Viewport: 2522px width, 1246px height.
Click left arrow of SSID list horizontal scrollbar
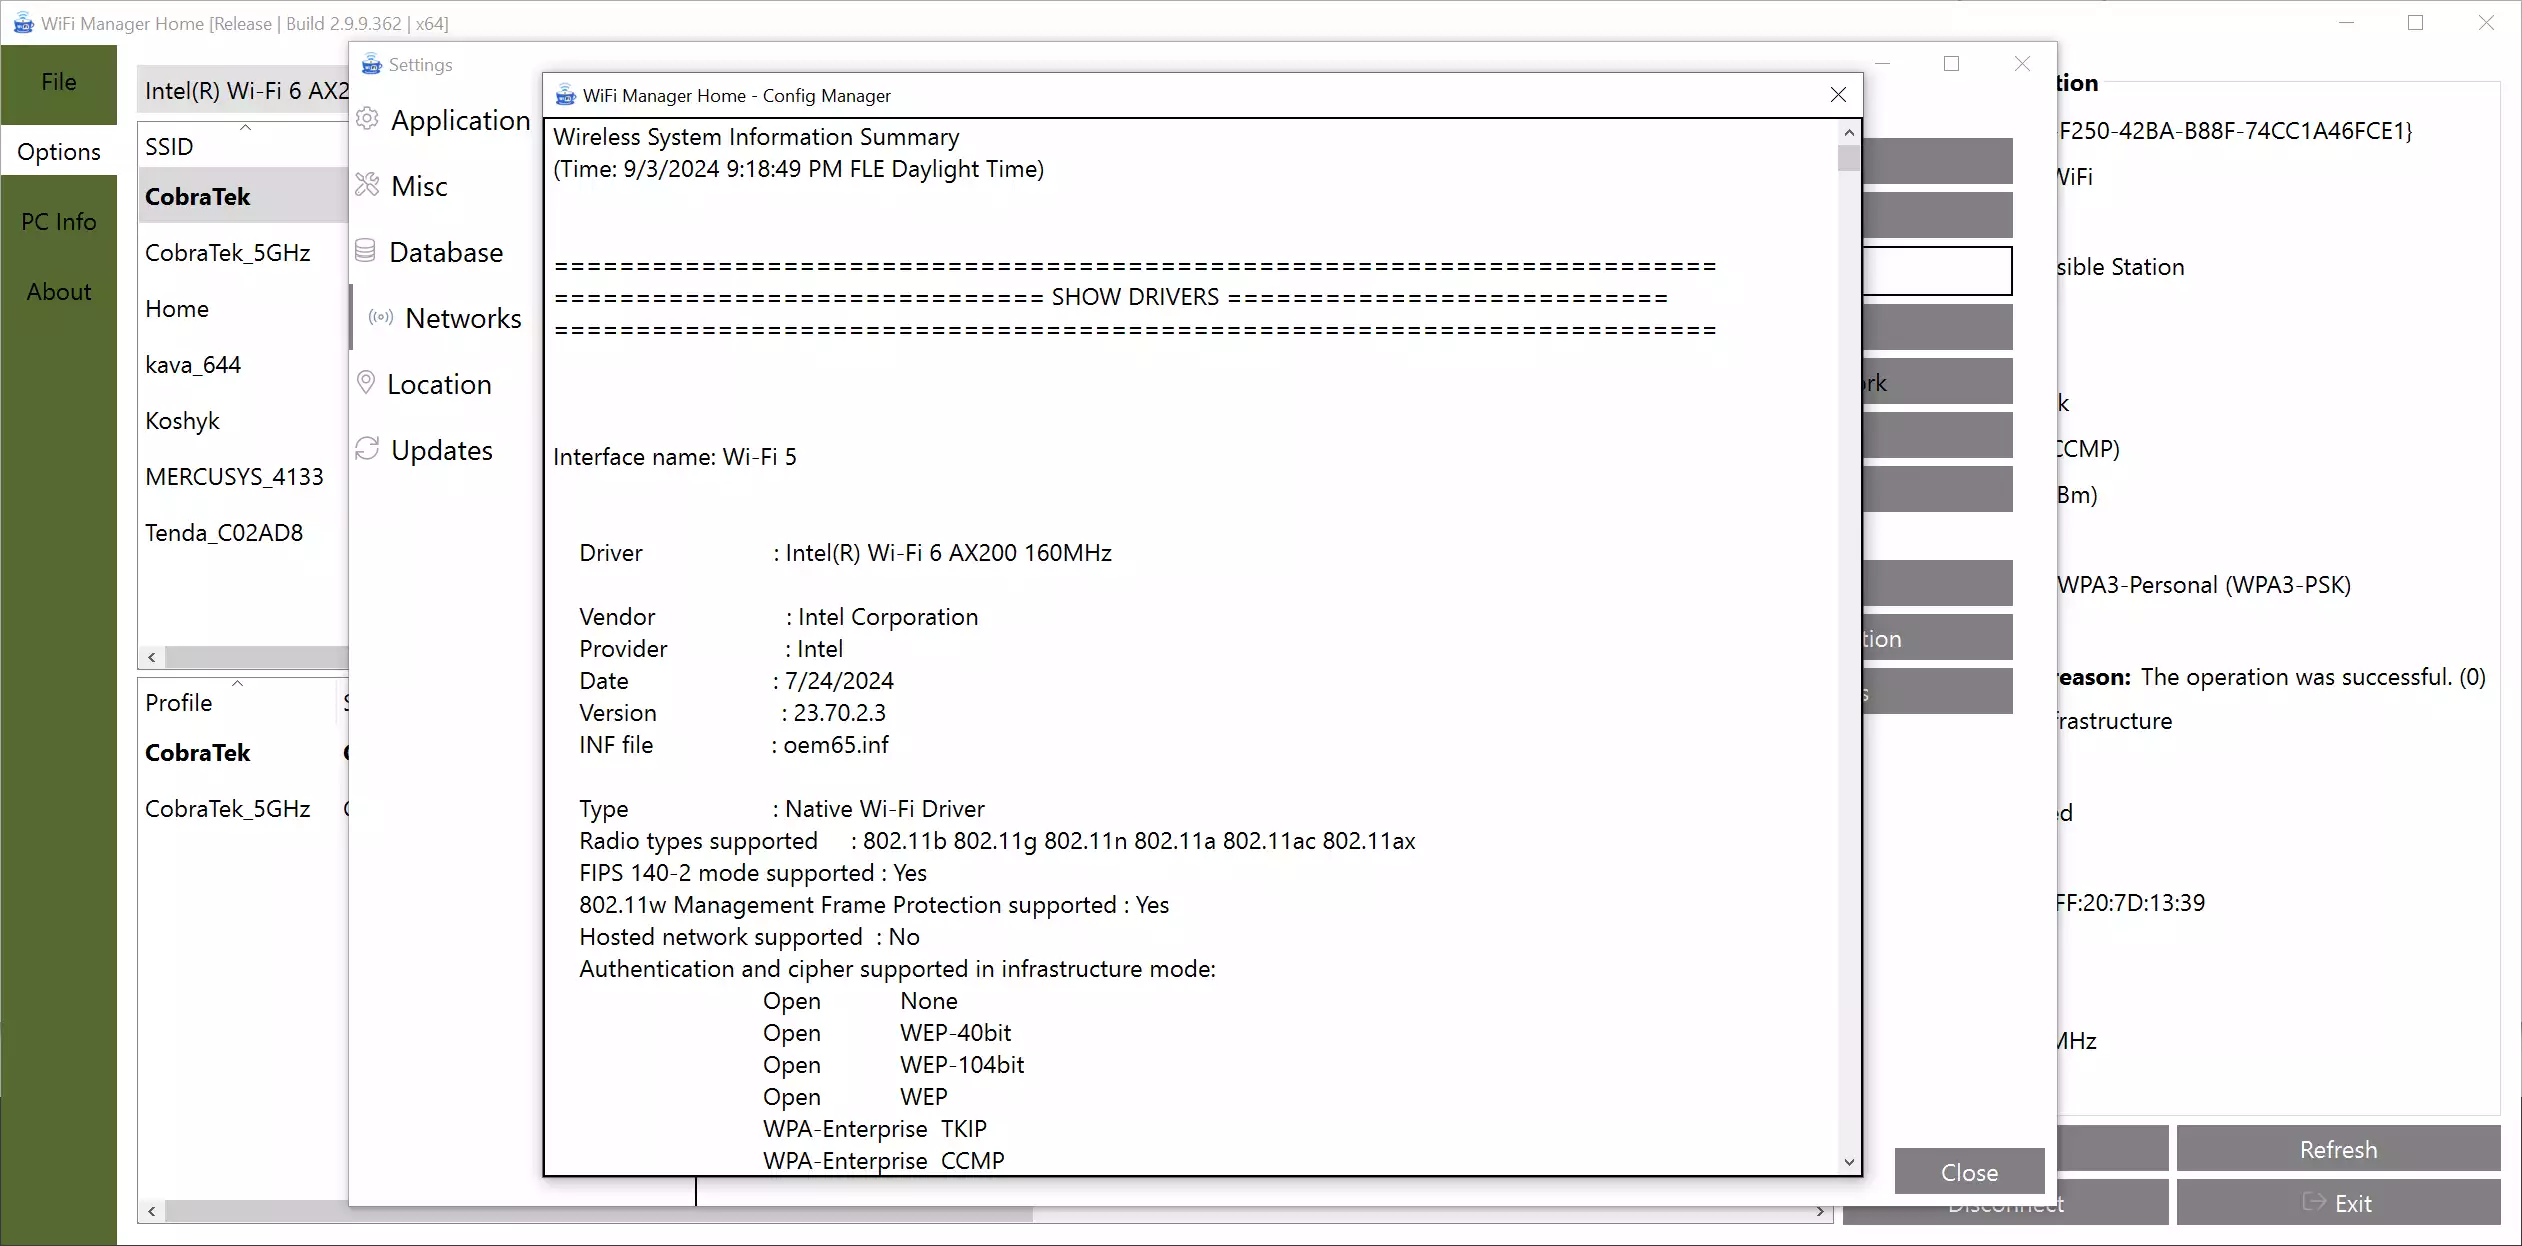[151, 657]
